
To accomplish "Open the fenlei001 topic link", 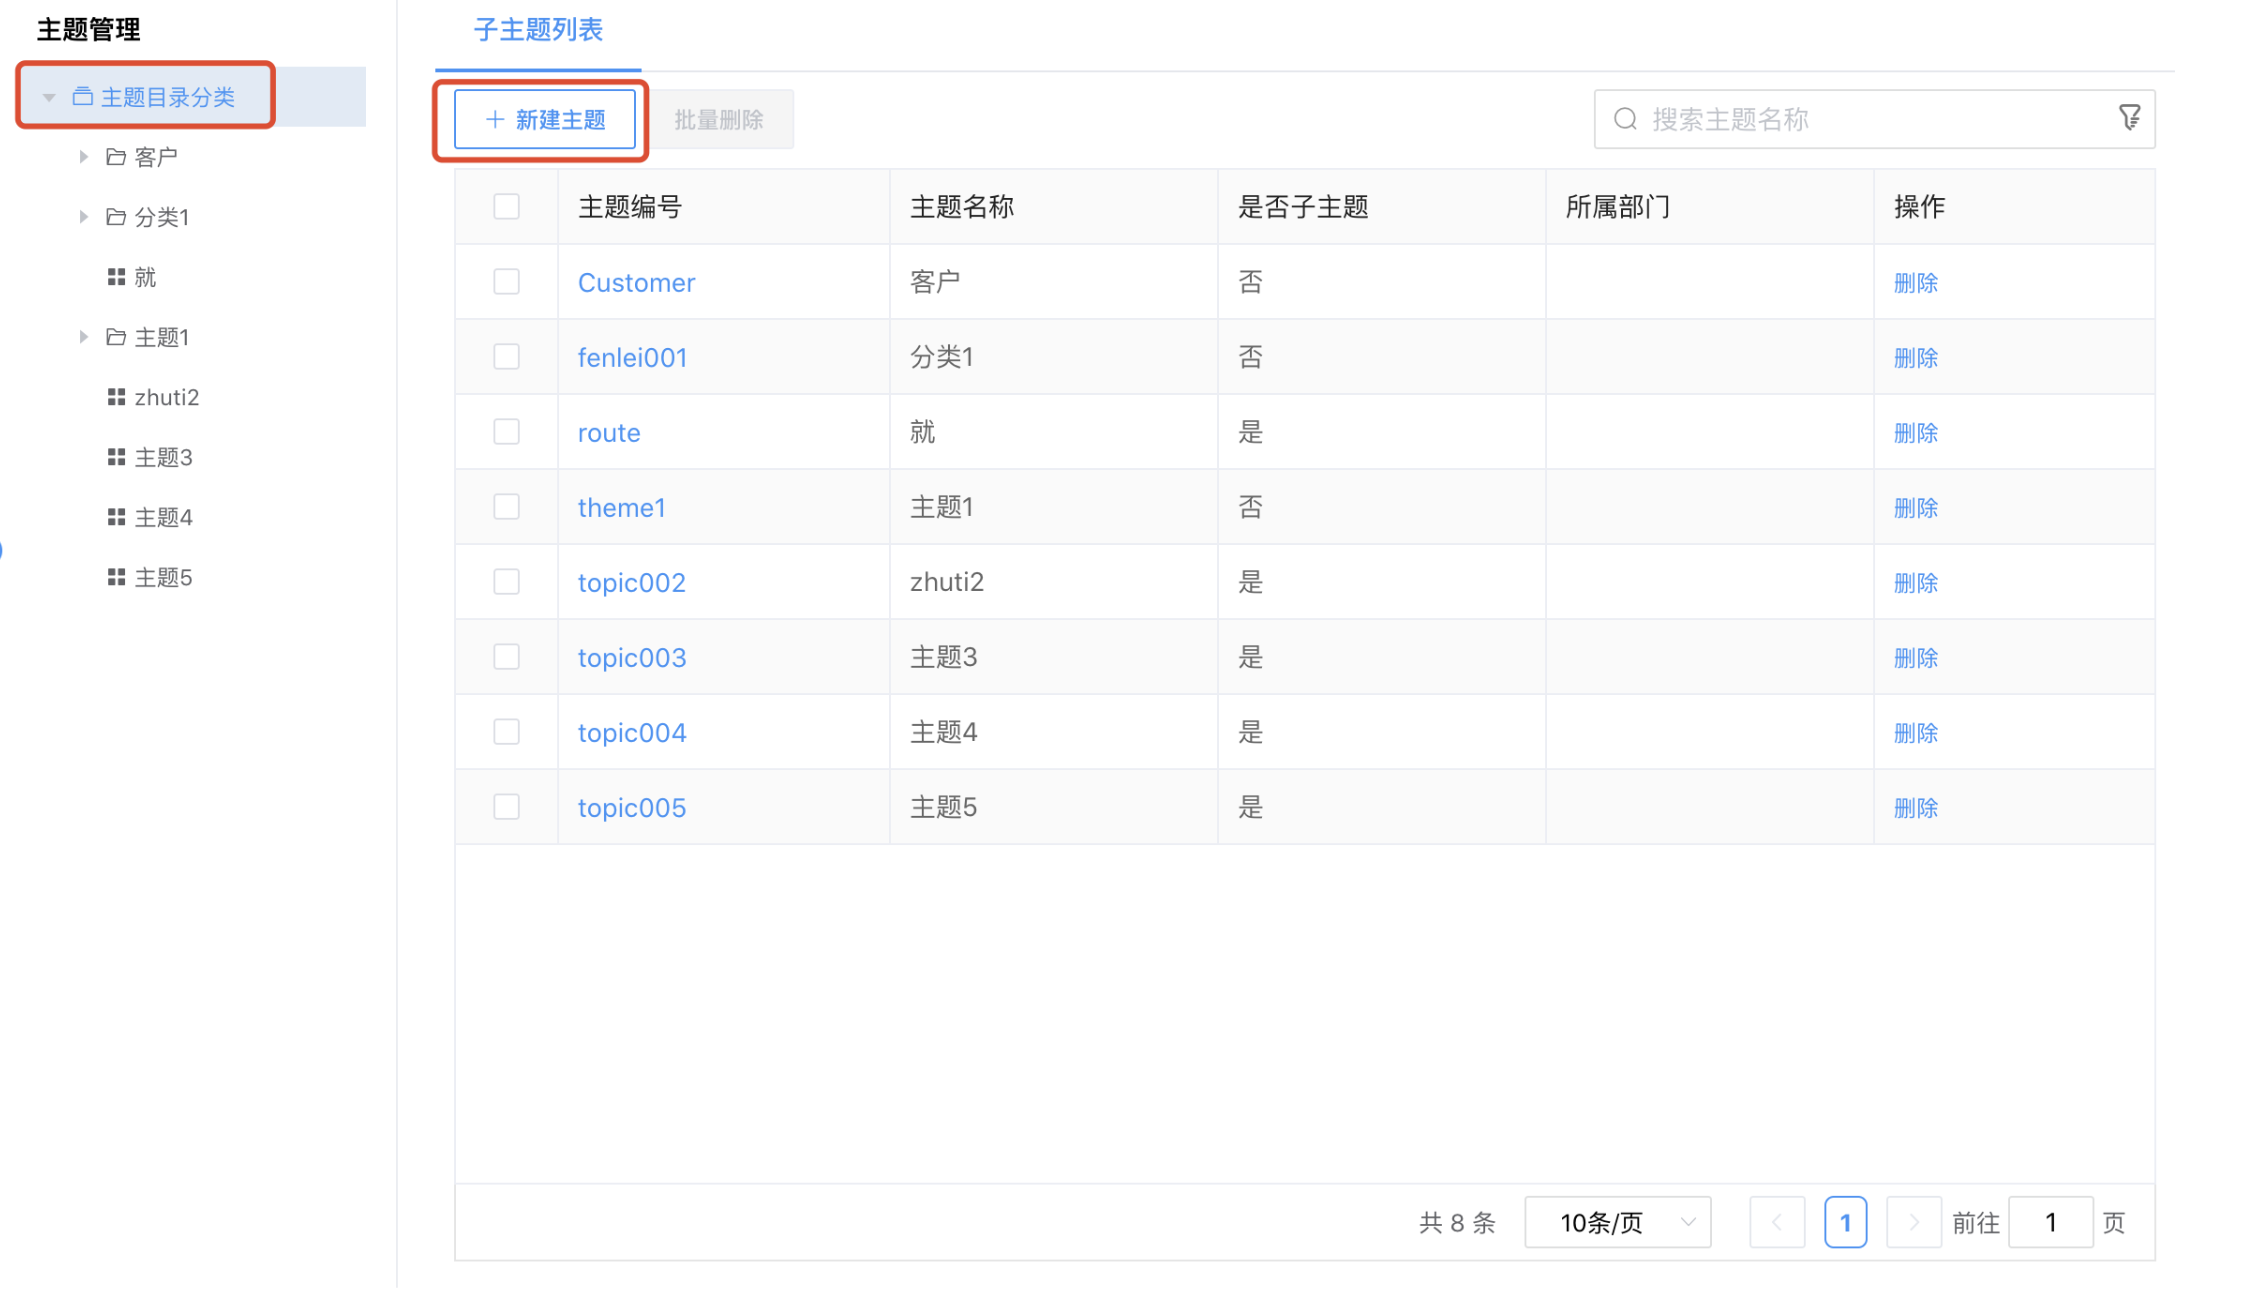I will coord(632,357).
